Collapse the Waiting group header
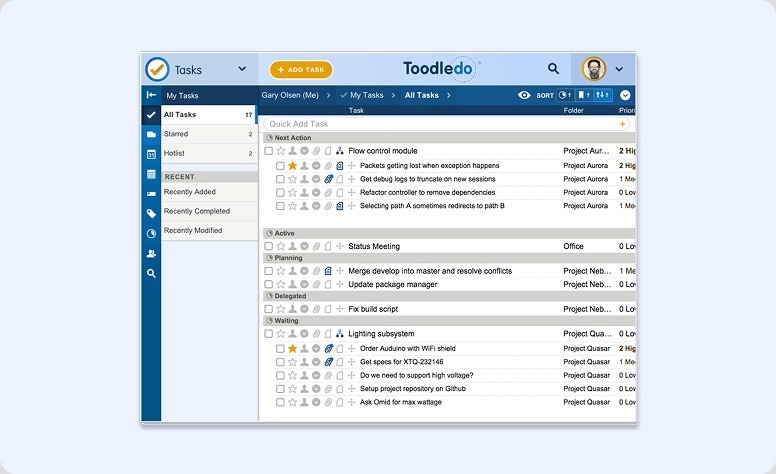Image resolution: width=776 pixels, height=474 pixels. tap(449, 321)
